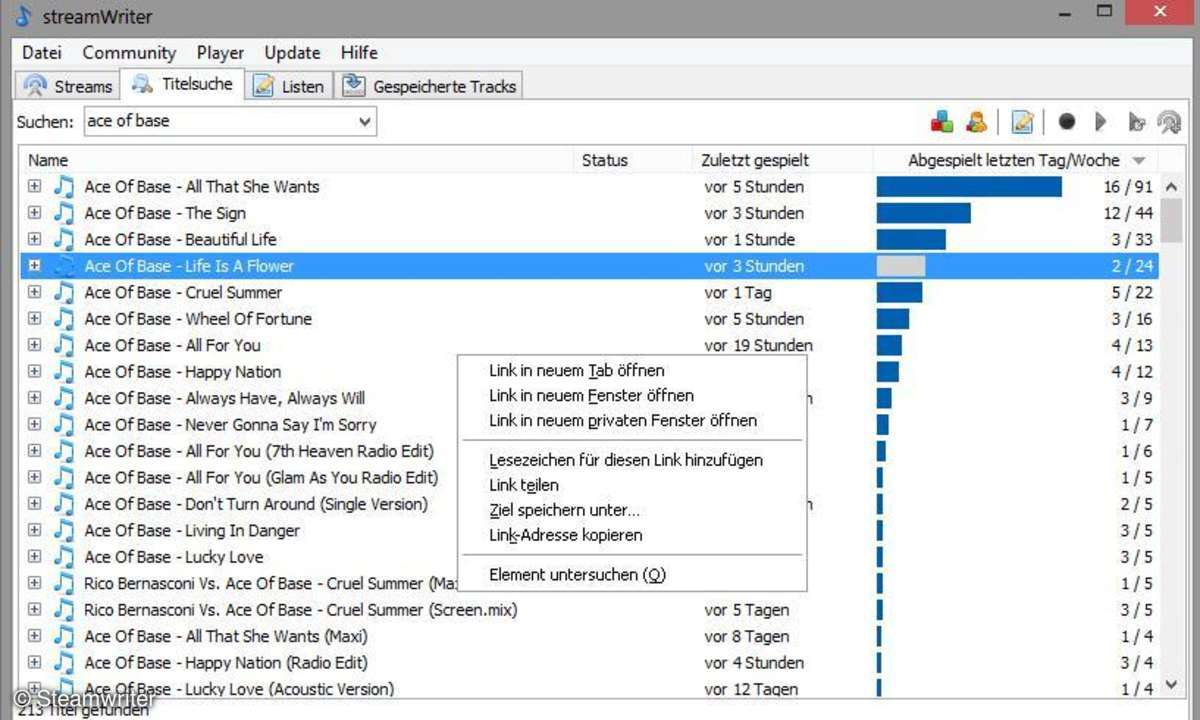Select All For You (7th Heaven Radio Edit)
This screenshot has height=720, width=1200.
click(589, 451)
